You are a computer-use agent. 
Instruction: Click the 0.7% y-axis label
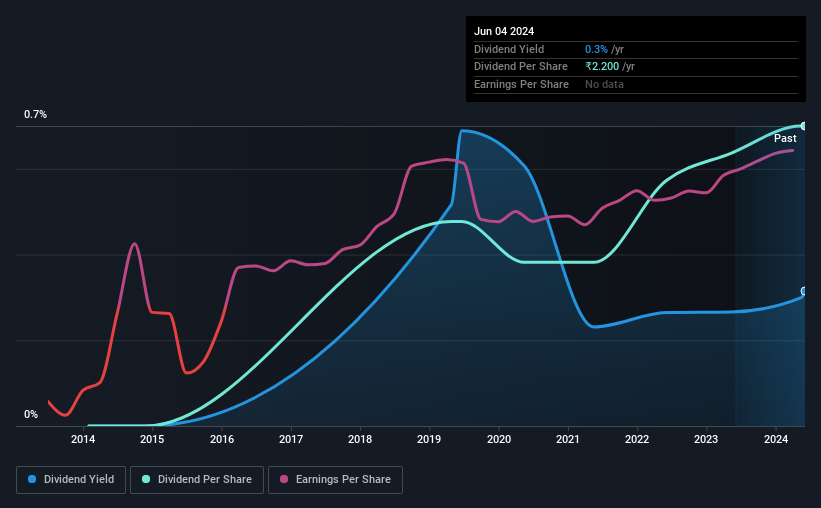[35, 114]
